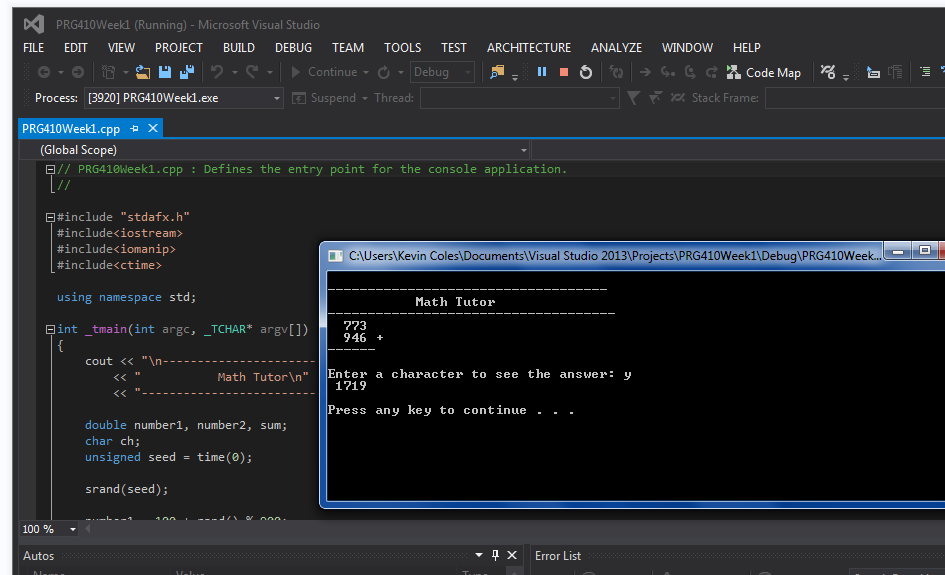Open the WINDOW menu
This screenshot has width=945, height=575.
pos(687,48)
